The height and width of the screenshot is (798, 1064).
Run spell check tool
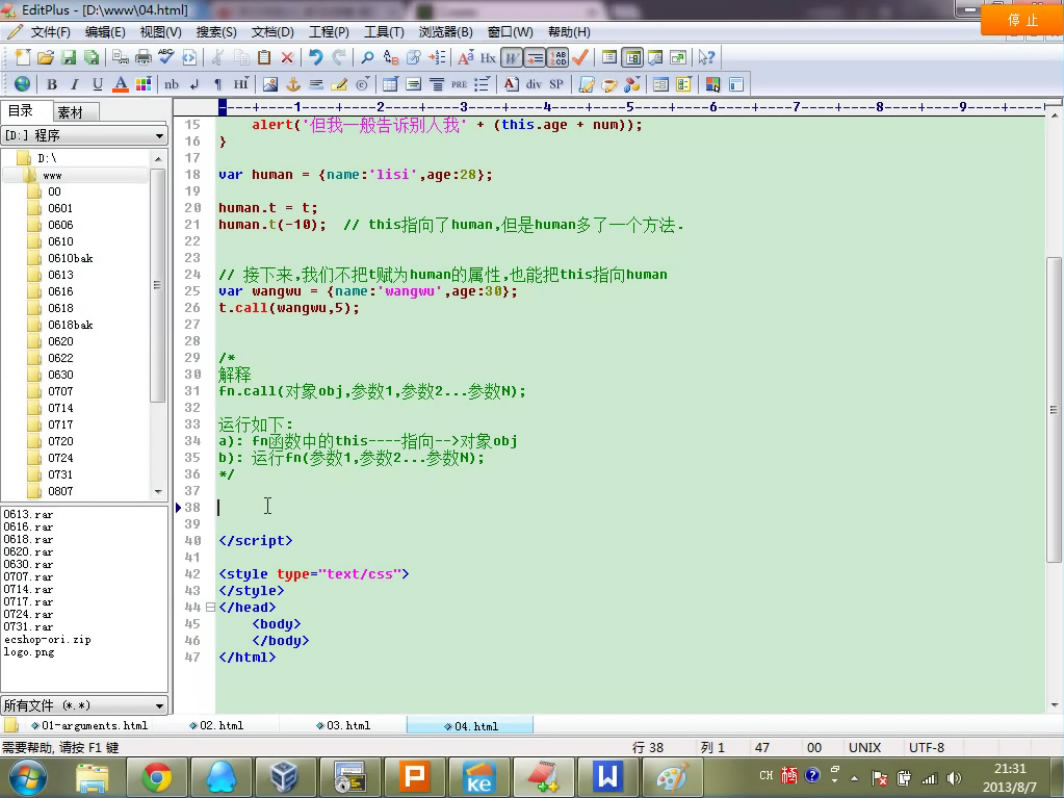[166, 58]
